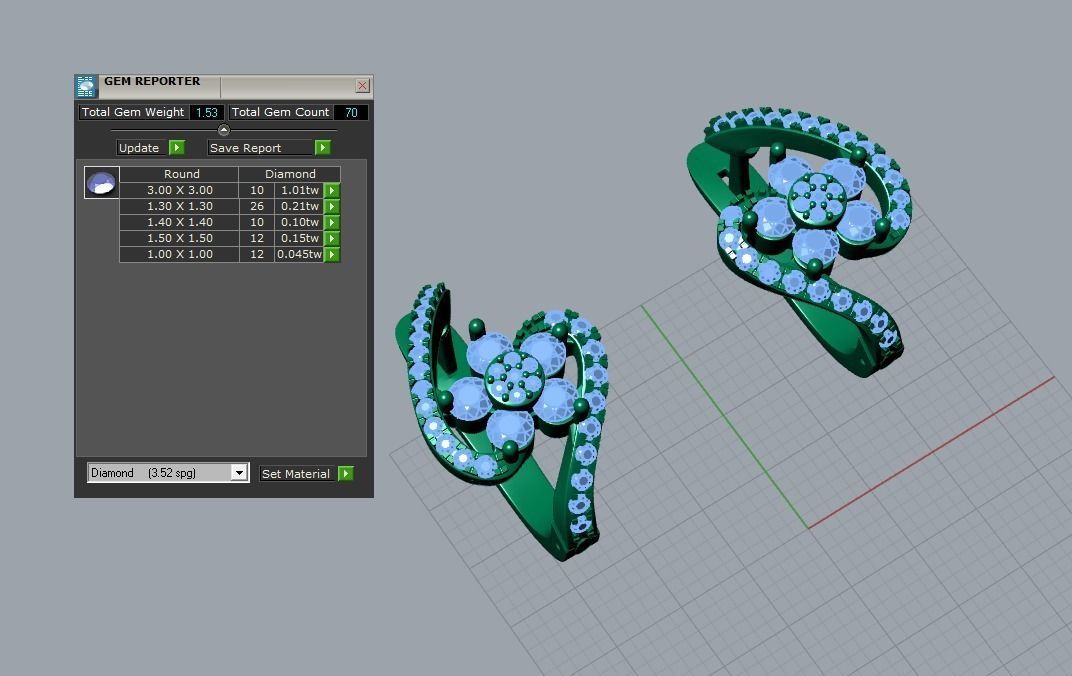Select the round gem thumbnail

coord(101,182)
